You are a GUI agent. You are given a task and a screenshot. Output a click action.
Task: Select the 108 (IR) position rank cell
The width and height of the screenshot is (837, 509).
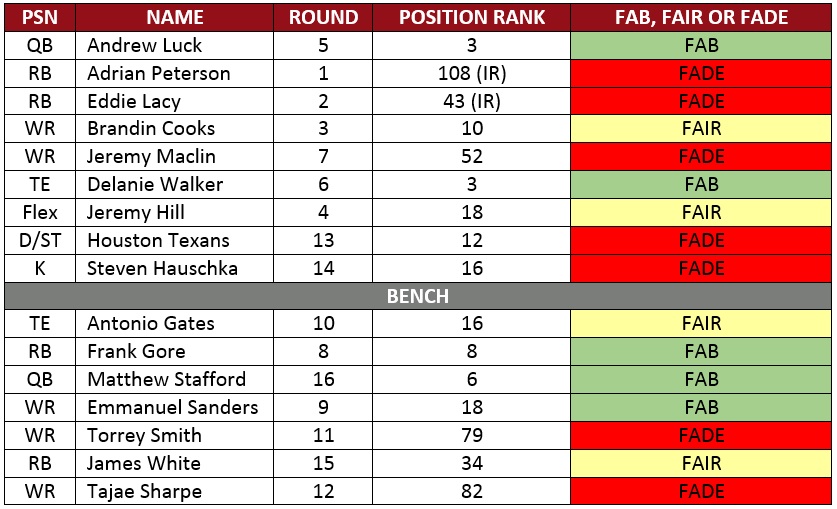pos(471,73)
